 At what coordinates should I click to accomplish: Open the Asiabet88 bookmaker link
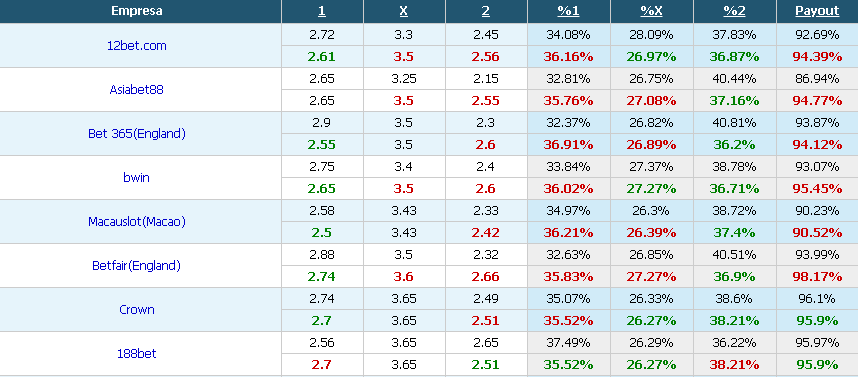pos(137,90)
